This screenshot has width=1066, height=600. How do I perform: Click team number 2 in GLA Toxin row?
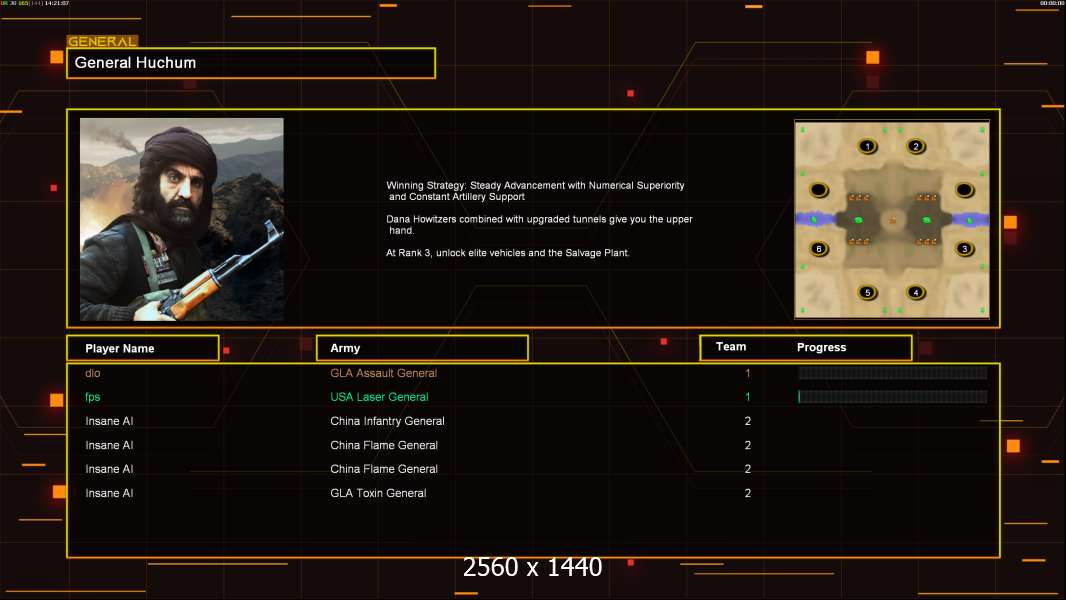pyautogui.click(x=747, y=493)
